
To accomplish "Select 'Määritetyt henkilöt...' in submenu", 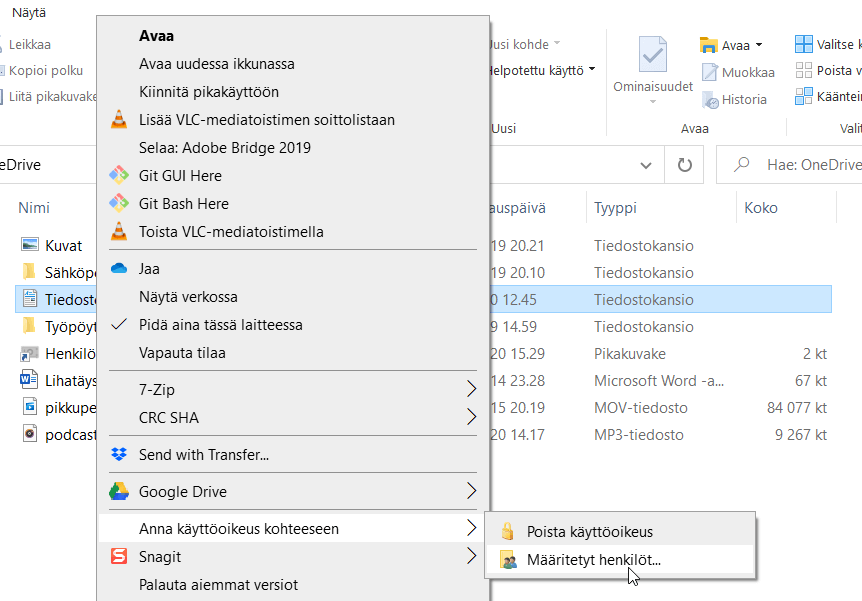I will 593,560.
